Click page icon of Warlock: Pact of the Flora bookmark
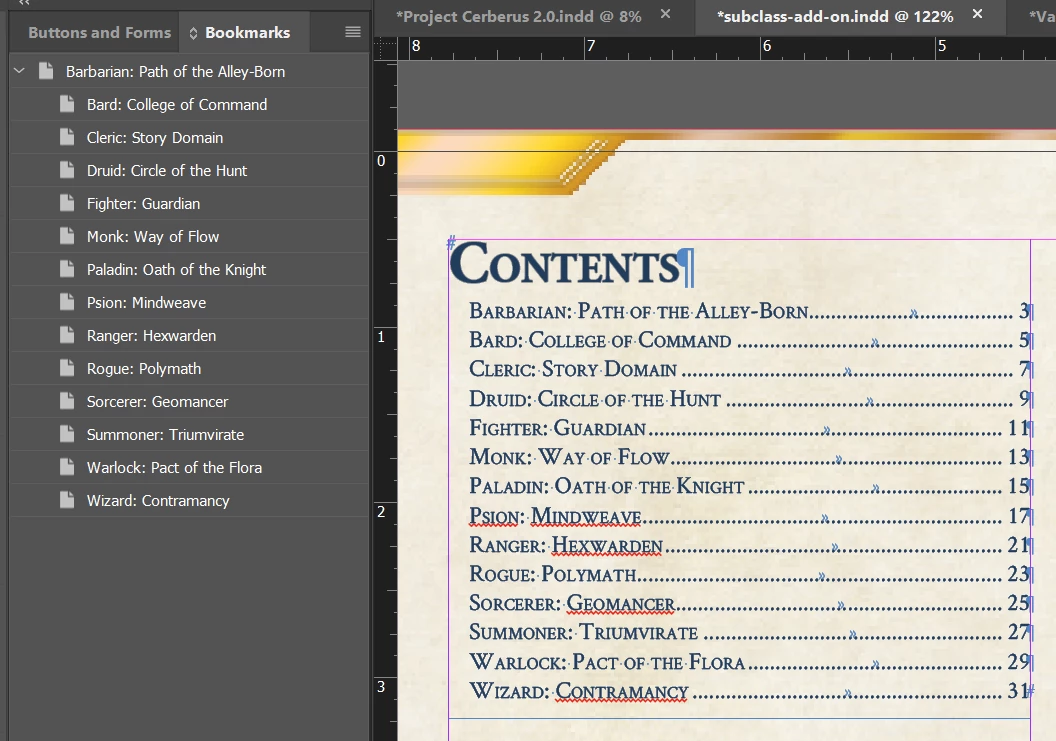 (x=67, y=467)
